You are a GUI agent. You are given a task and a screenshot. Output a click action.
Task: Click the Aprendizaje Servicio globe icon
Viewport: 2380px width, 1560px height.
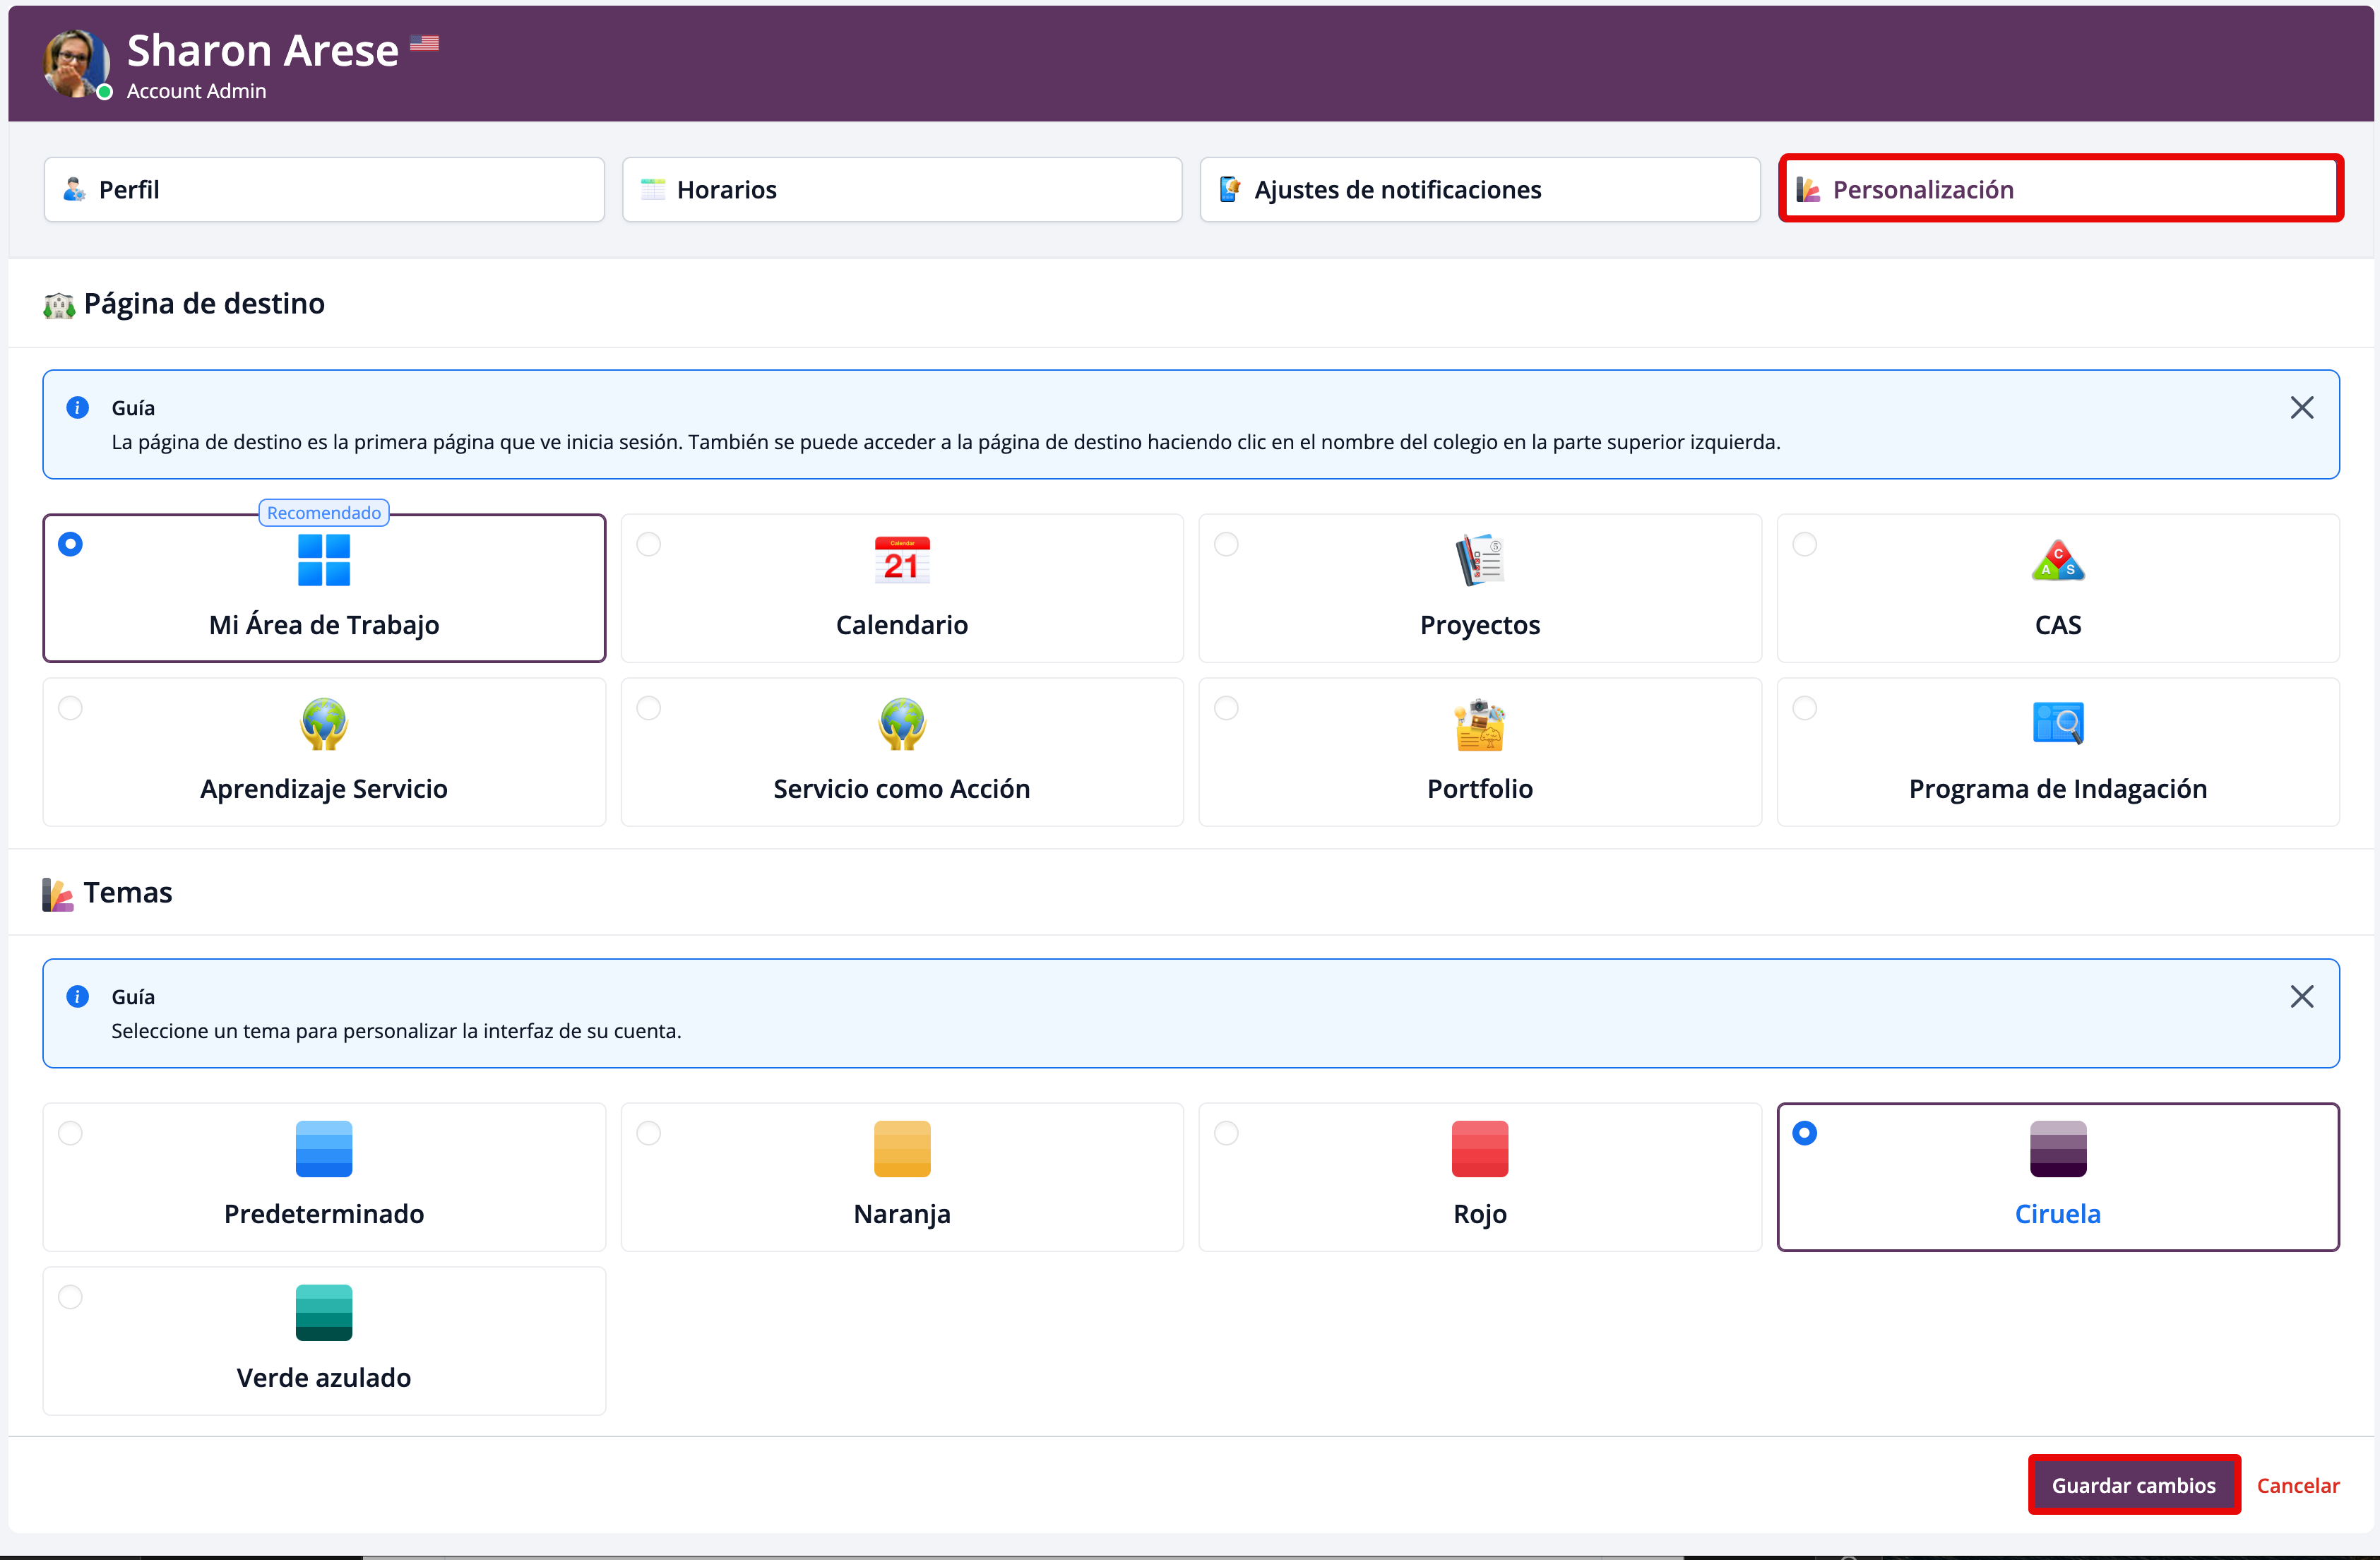[x=323, y=724]
